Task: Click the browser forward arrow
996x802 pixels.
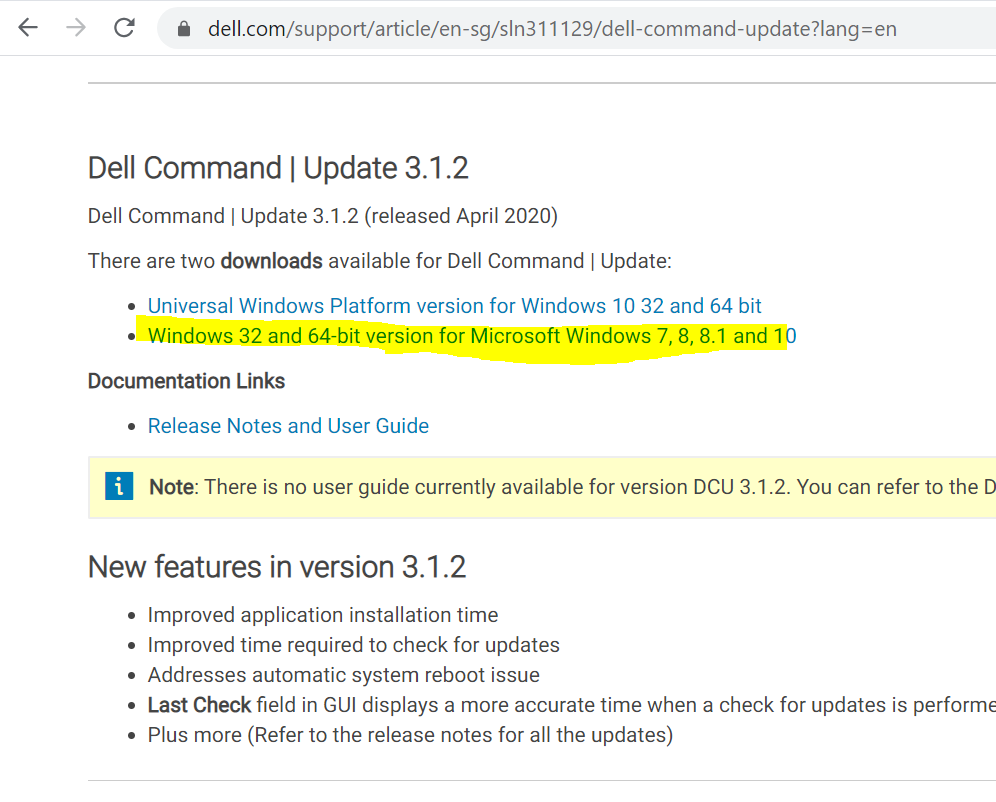Action: (x=76, y=28)
